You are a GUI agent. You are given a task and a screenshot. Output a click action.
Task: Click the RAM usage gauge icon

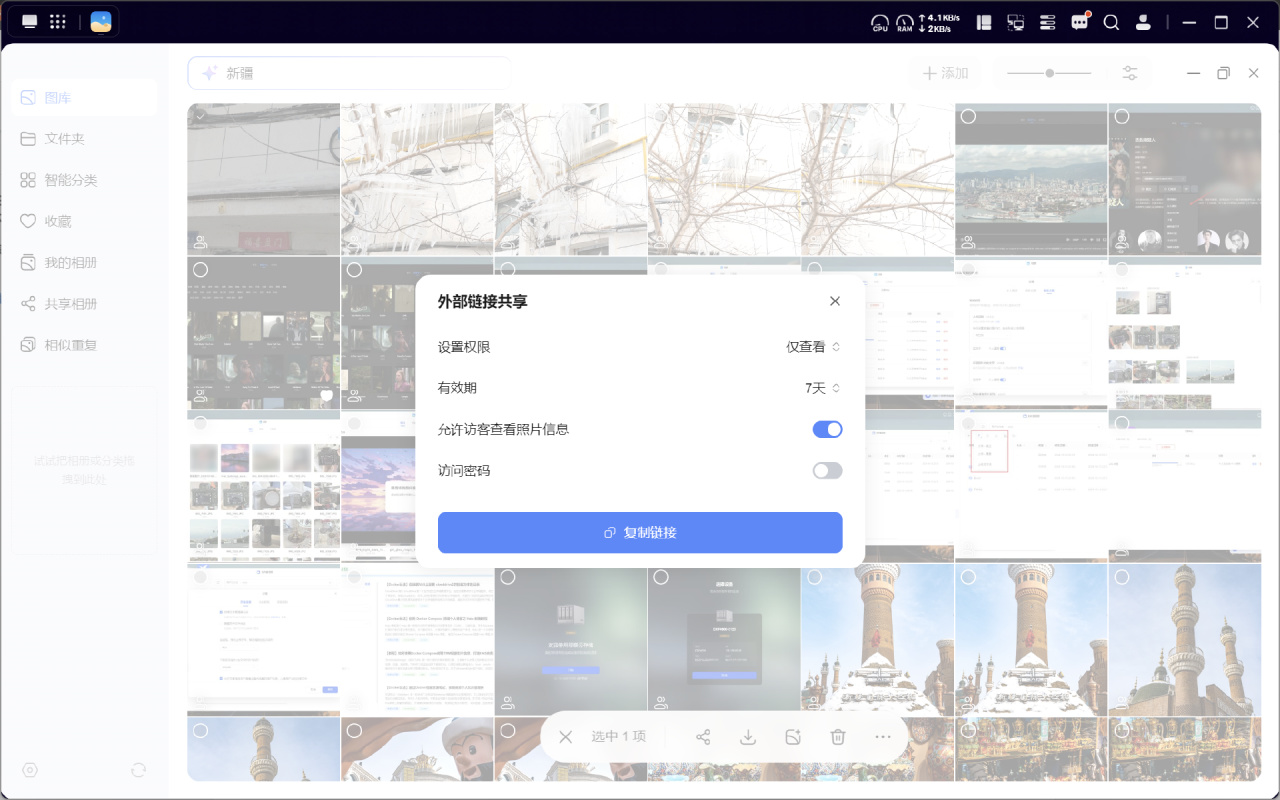[x=905, y=22]
